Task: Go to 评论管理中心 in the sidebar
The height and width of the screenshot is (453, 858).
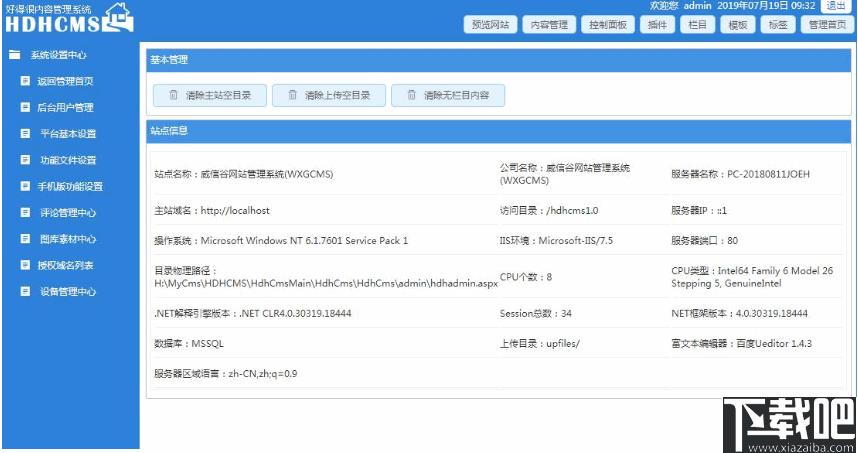Action: coord(67,213)
